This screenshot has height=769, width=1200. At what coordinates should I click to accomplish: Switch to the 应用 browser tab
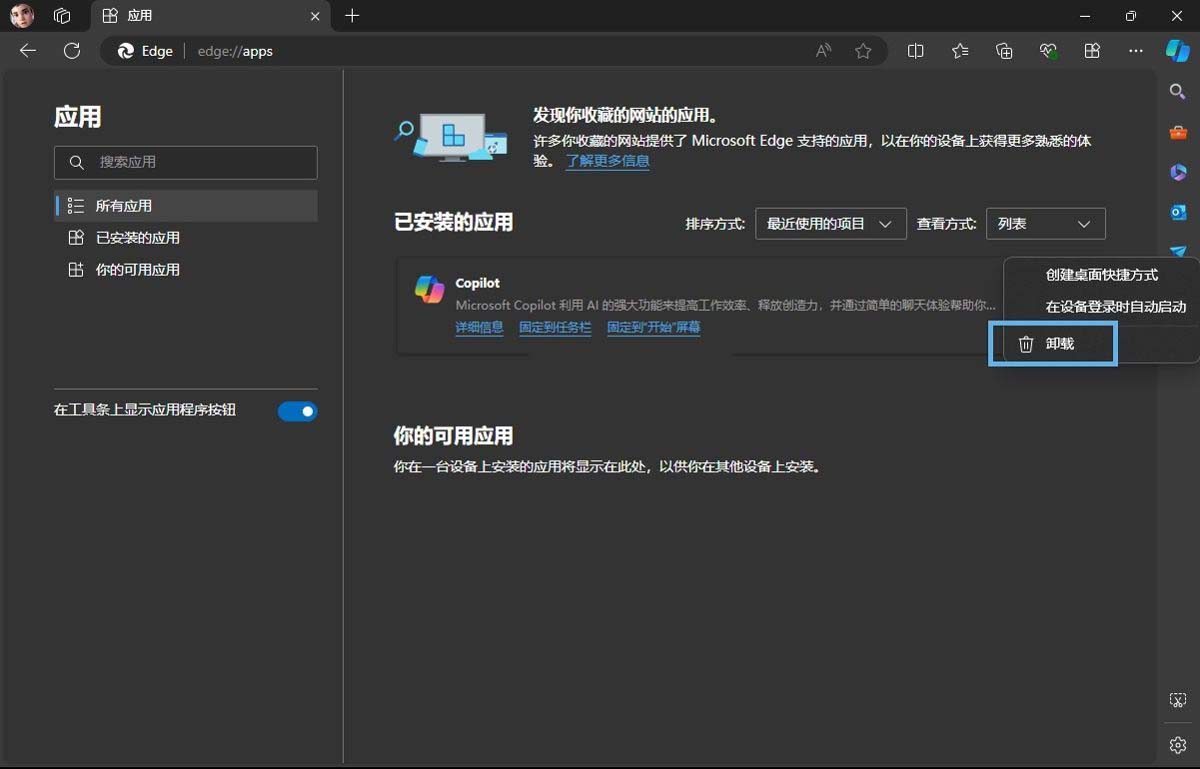pyautogui.click(x=210, y=16)
